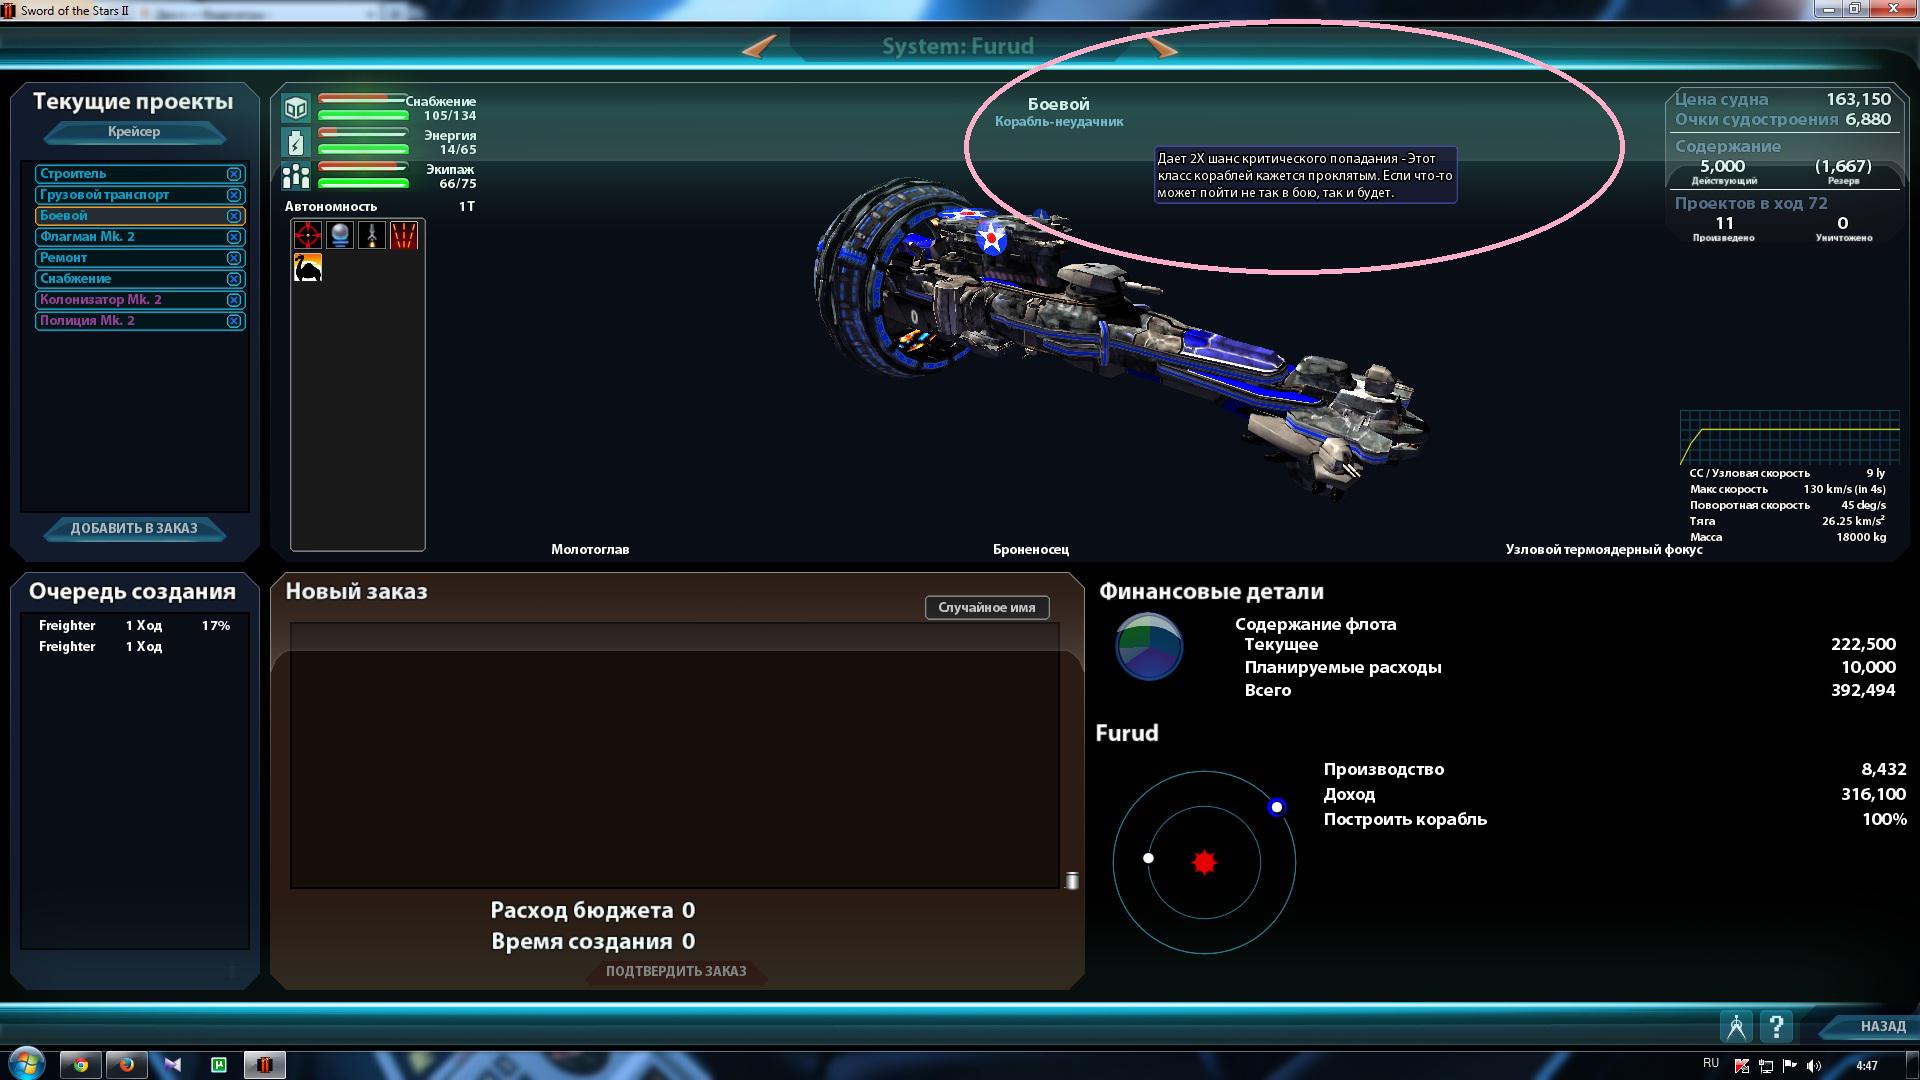Click the Корабль-неудачник trait label

click(x=1059, y=121)
